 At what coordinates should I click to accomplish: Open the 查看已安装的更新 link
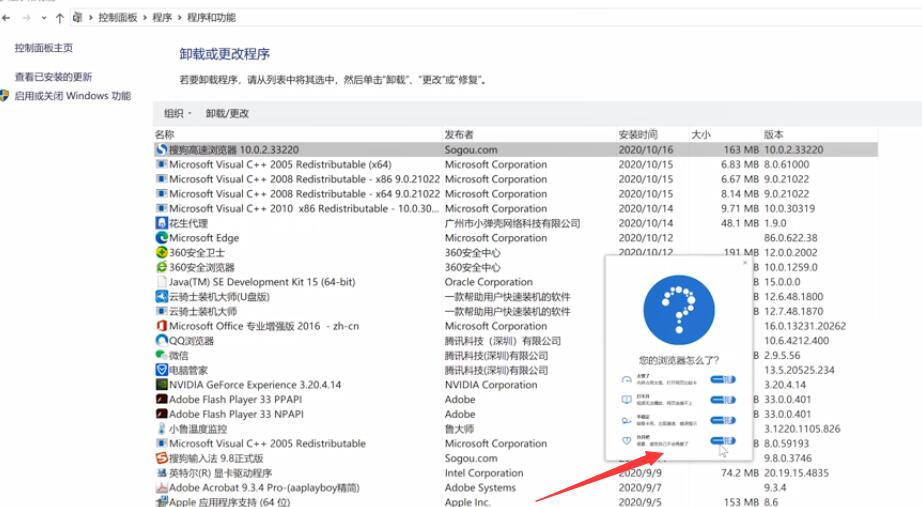click(x=53, y=76)
